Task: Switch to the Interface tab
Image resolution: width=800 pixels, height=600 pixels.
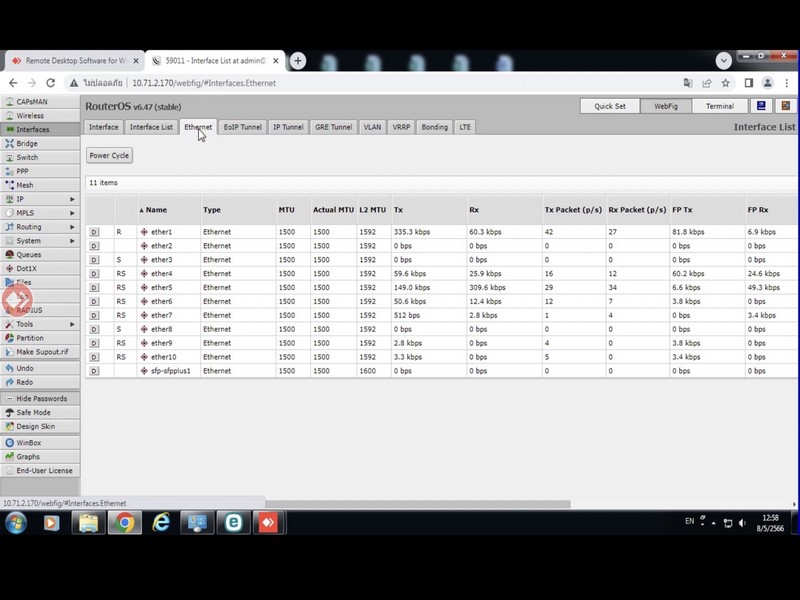Action: [x=104, y=127]
